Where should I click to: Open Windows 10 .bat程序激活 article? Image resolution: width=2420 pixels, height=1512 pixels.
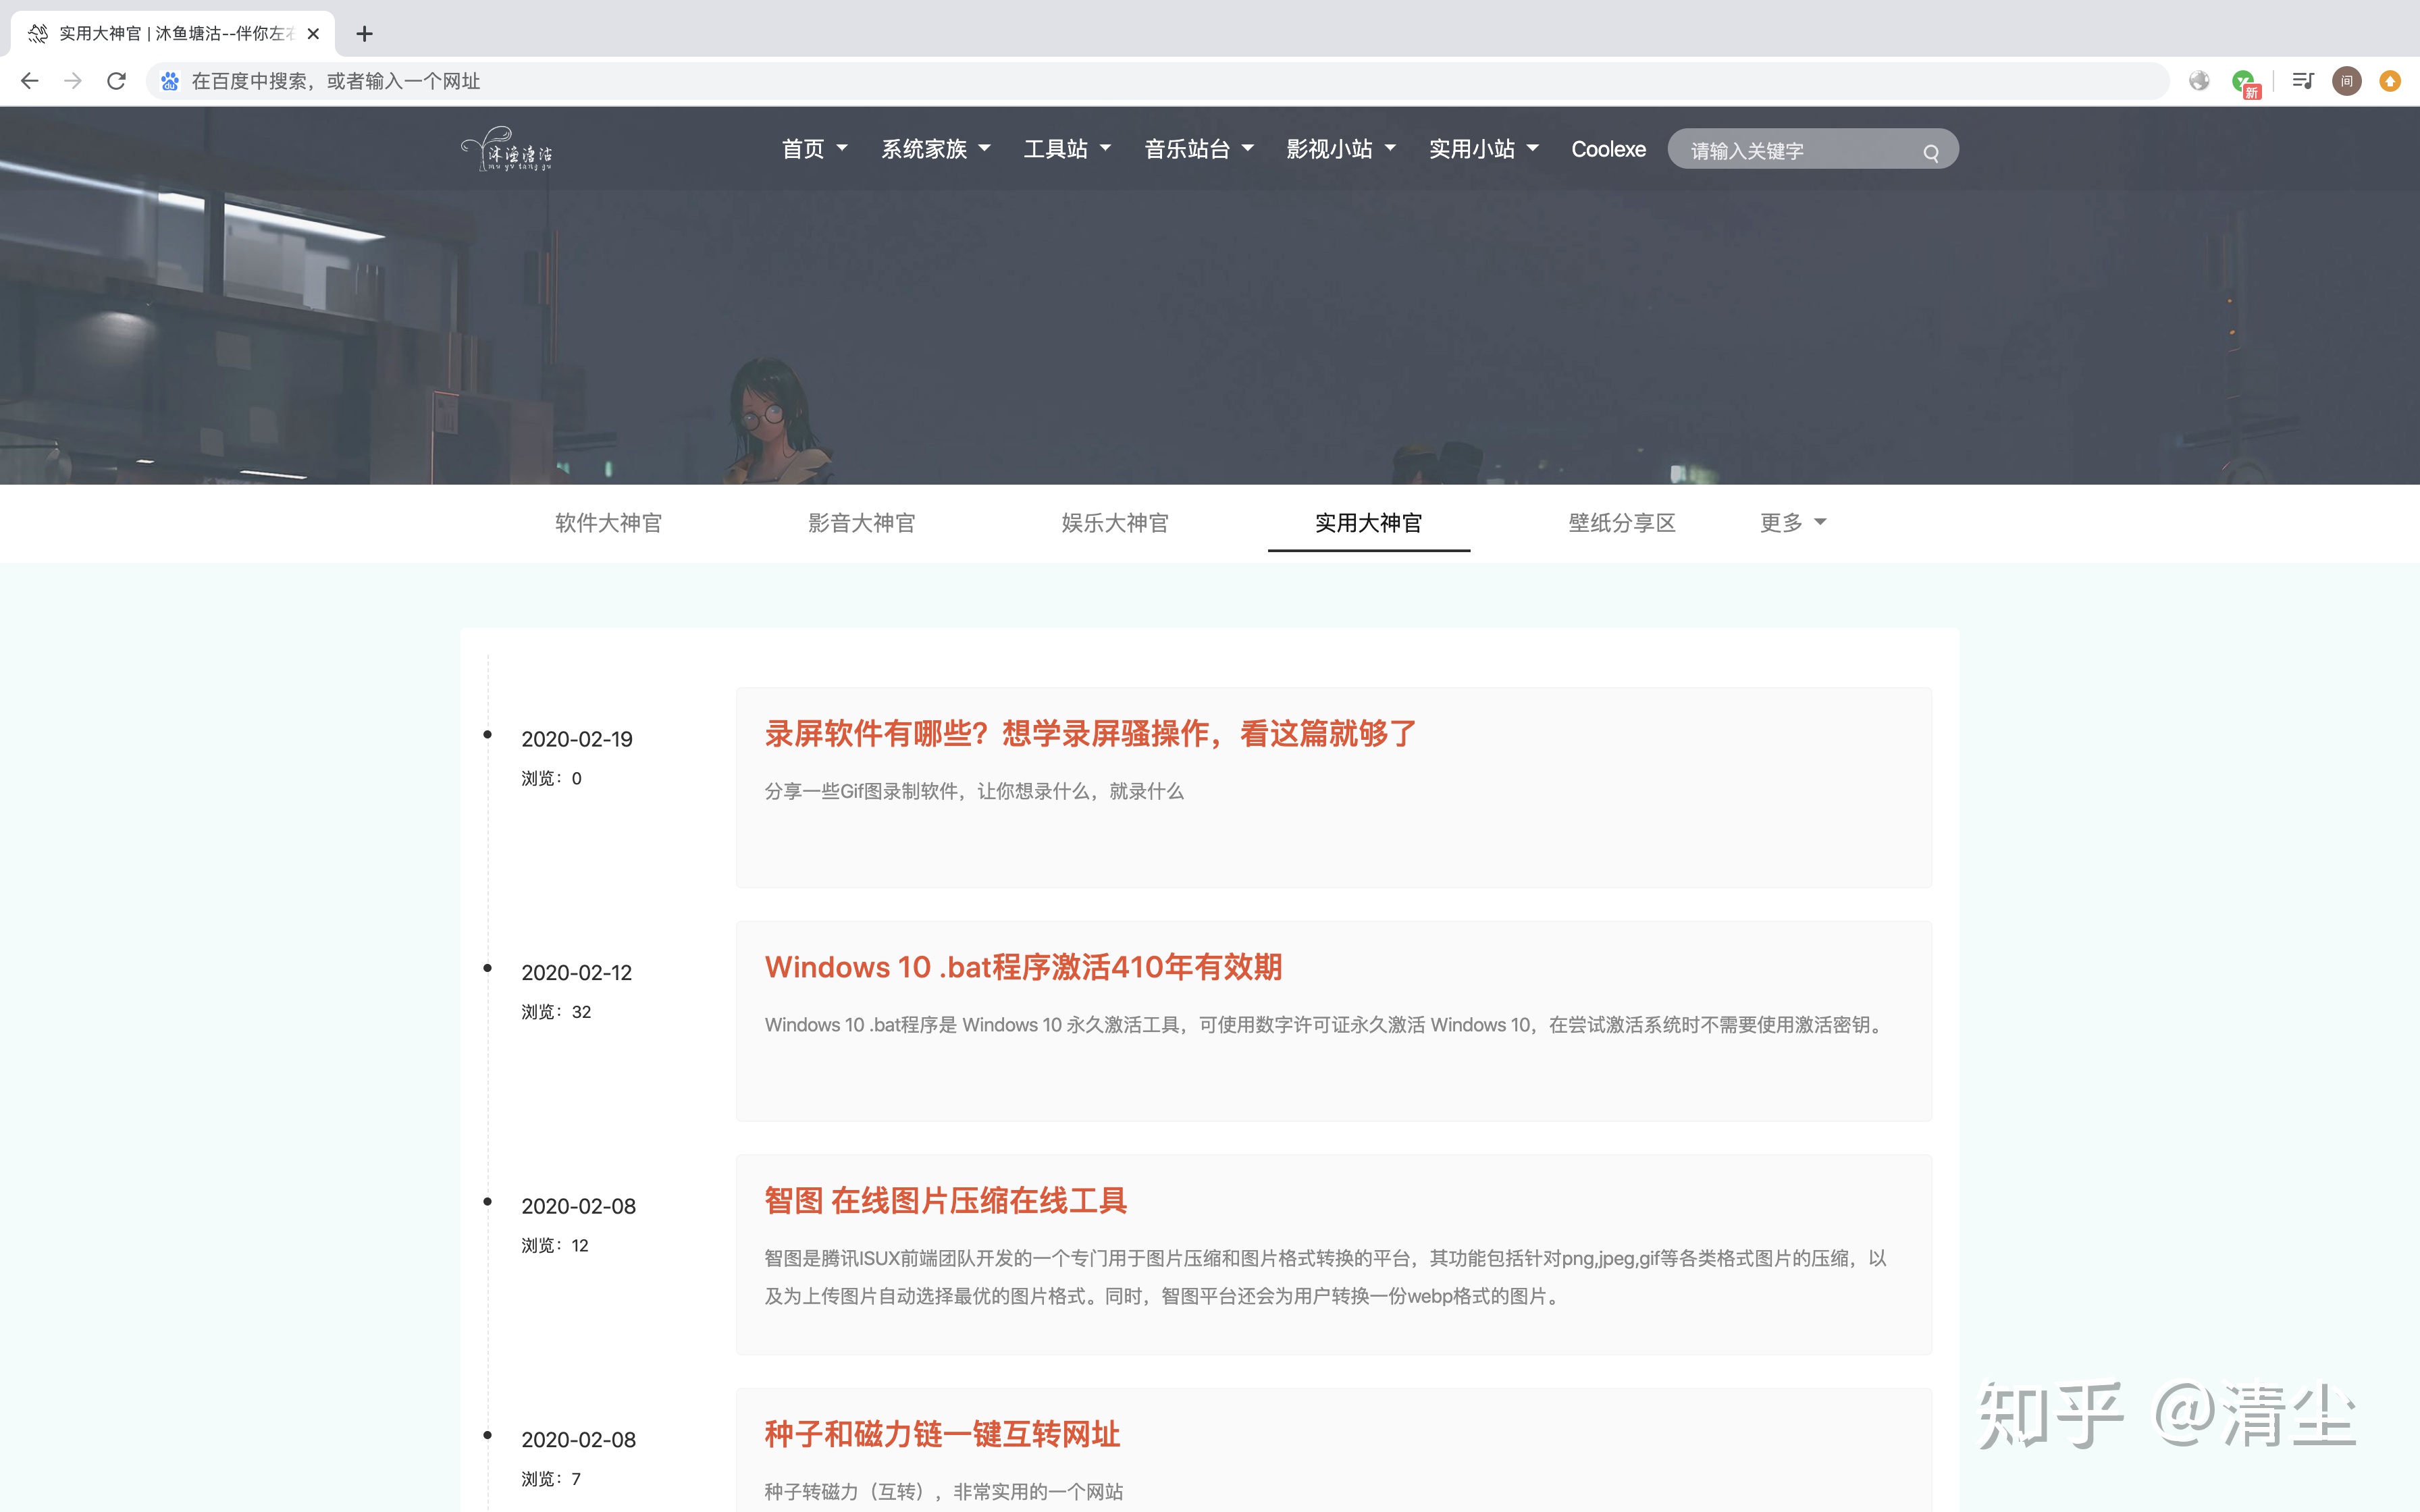point(1023,967)
